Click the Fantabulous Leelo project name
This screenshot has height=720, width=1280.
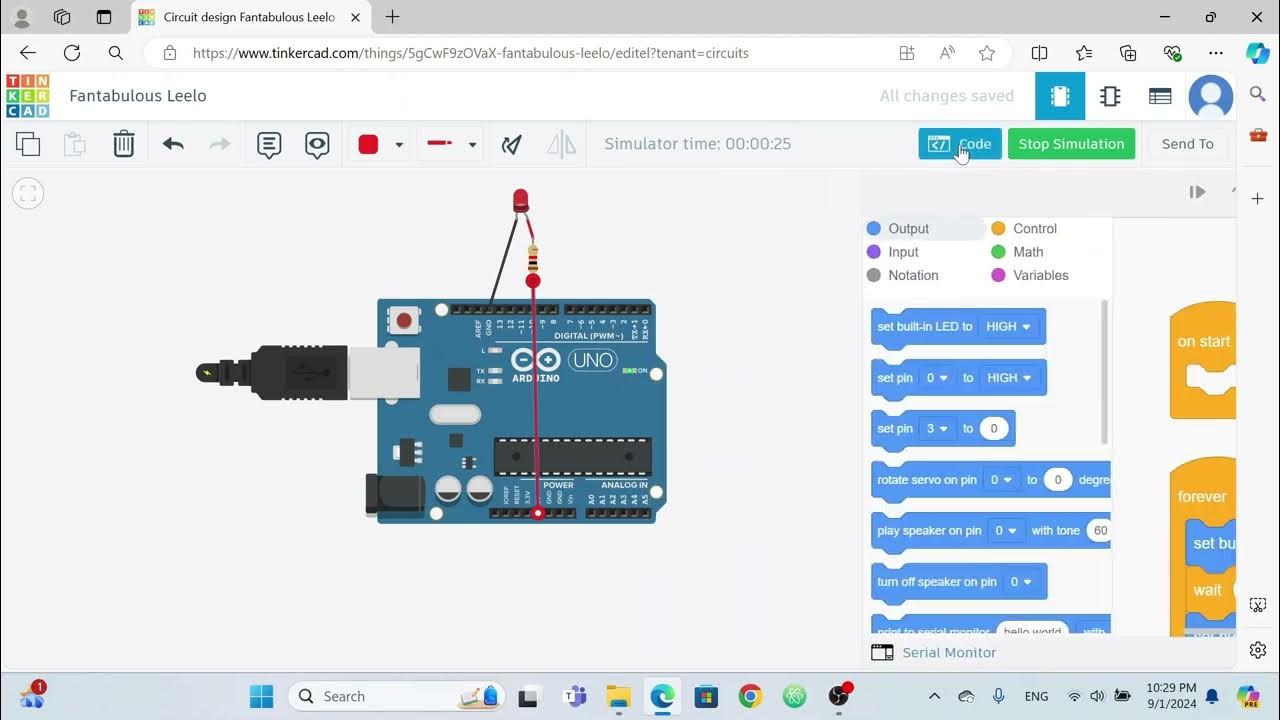(138, 96)
